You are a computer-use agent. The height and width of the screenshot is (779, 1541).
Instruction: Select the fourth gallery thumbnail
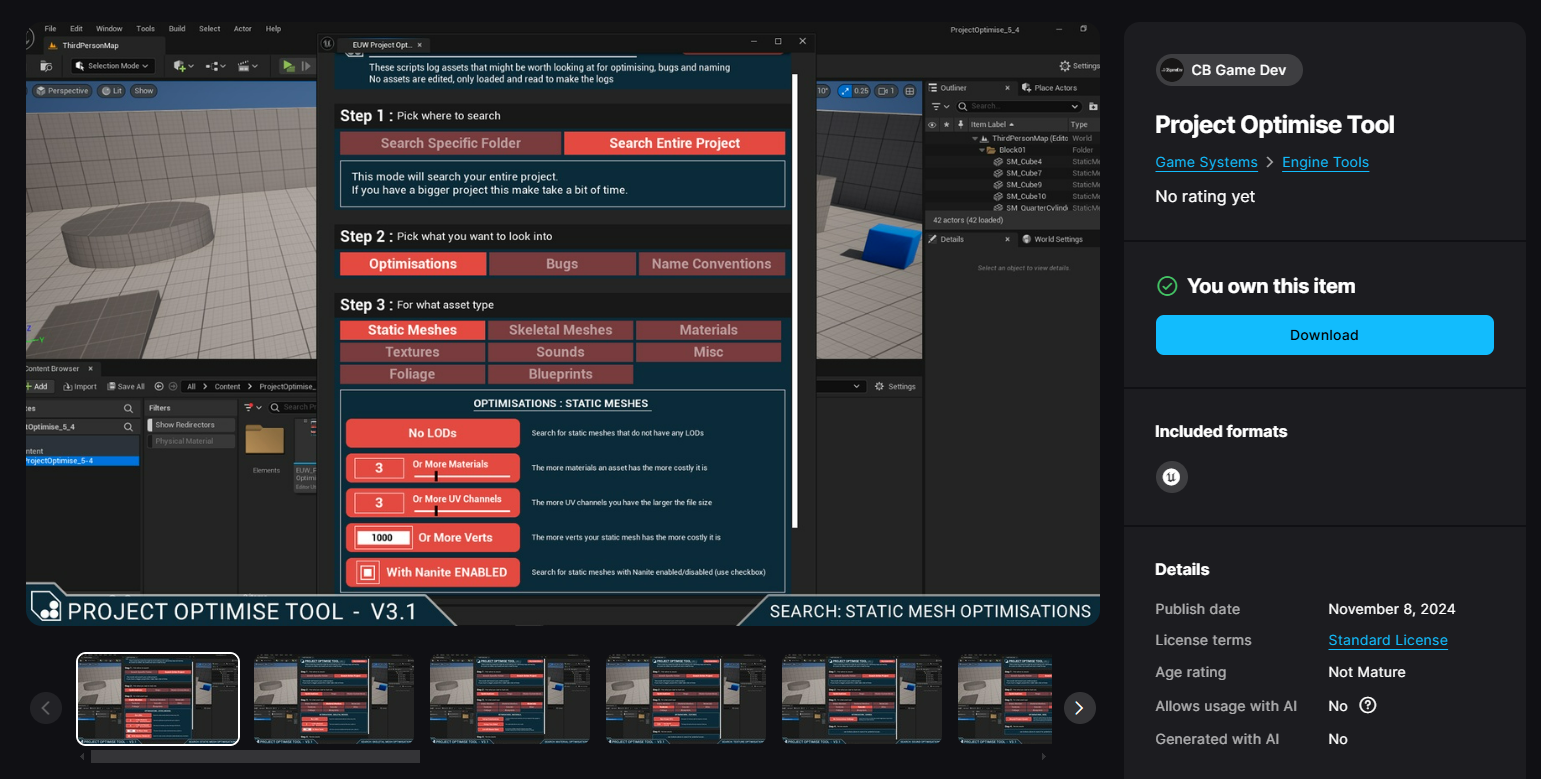point(686,699)
